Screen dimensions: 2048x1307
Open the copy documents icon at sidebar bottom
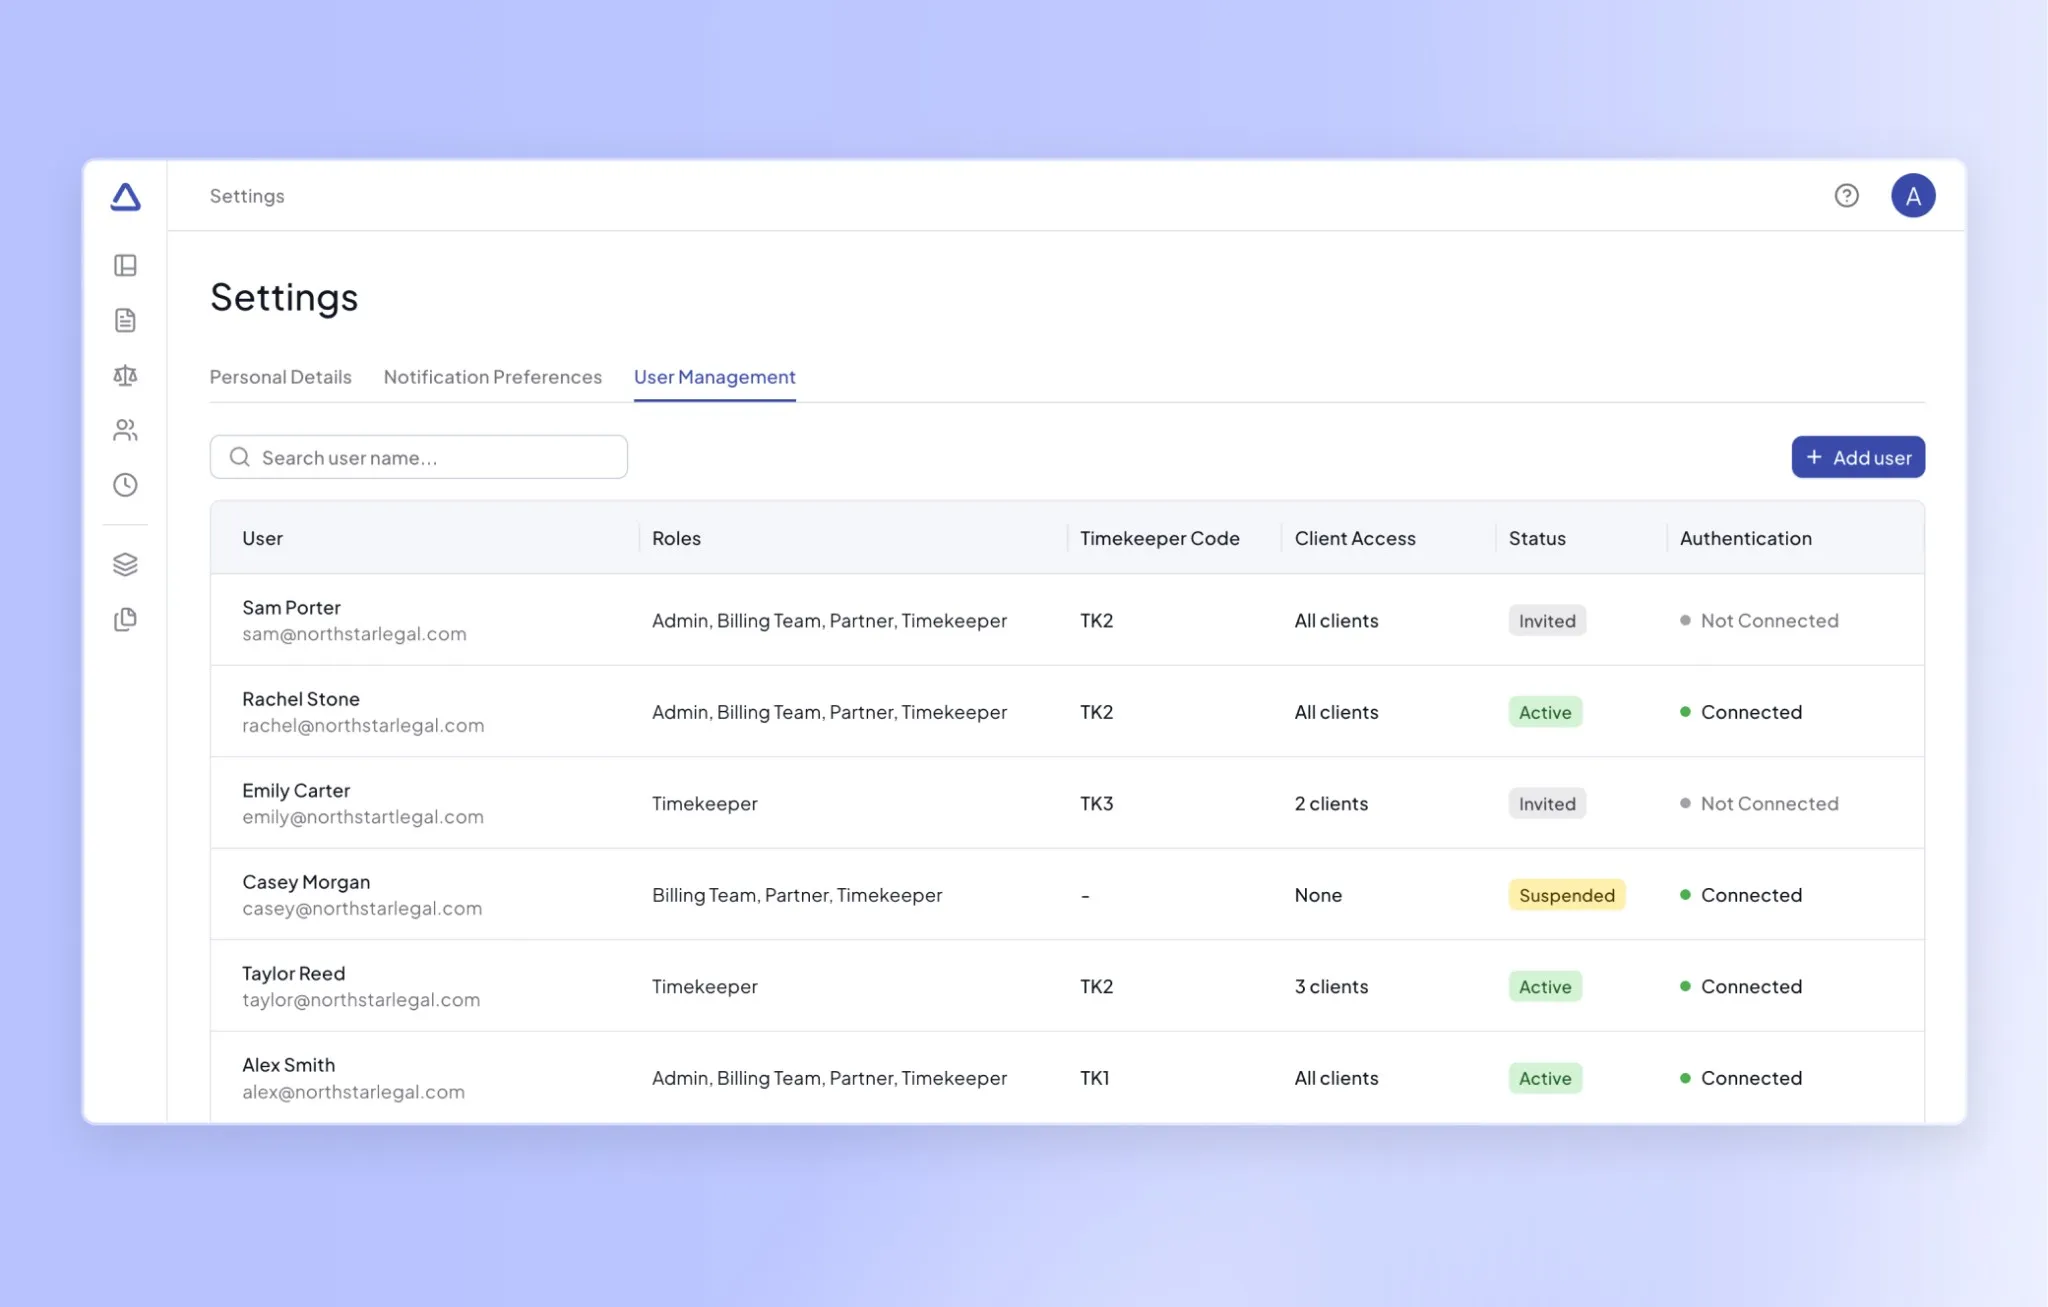click(x=126, y=620)
